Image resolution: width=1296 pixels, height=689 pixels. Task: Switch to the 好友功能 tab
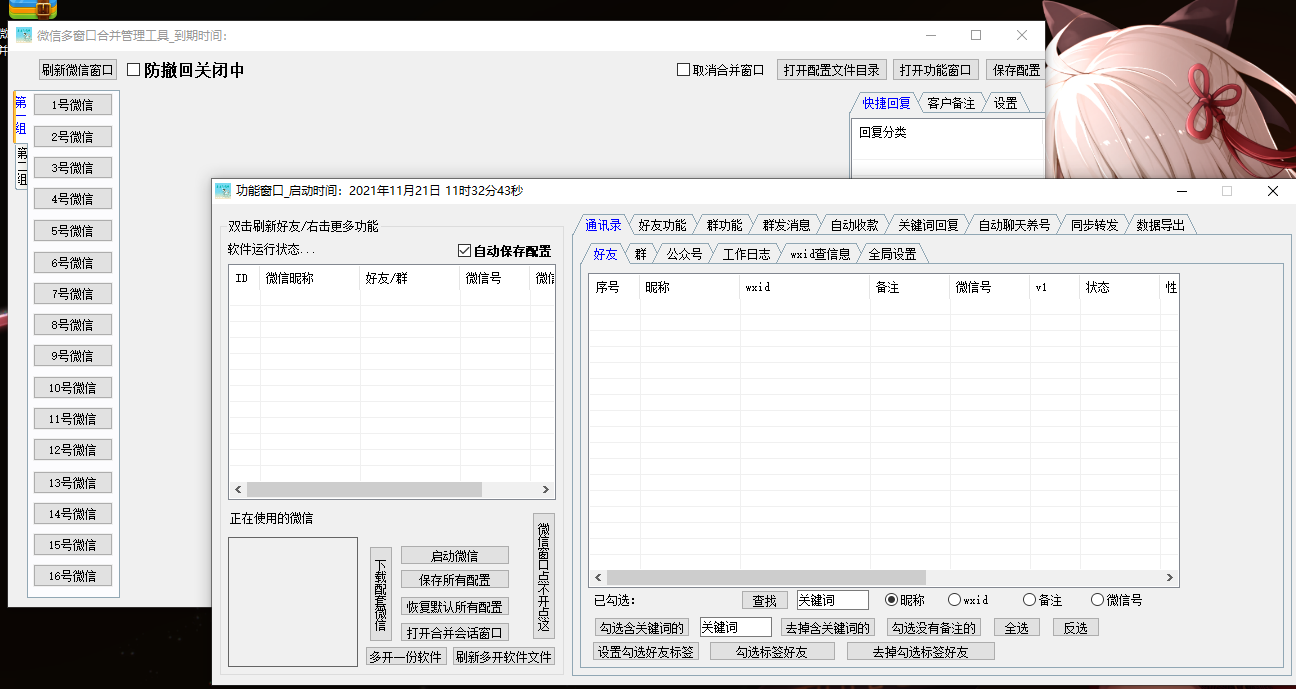[x=662, y=225]
